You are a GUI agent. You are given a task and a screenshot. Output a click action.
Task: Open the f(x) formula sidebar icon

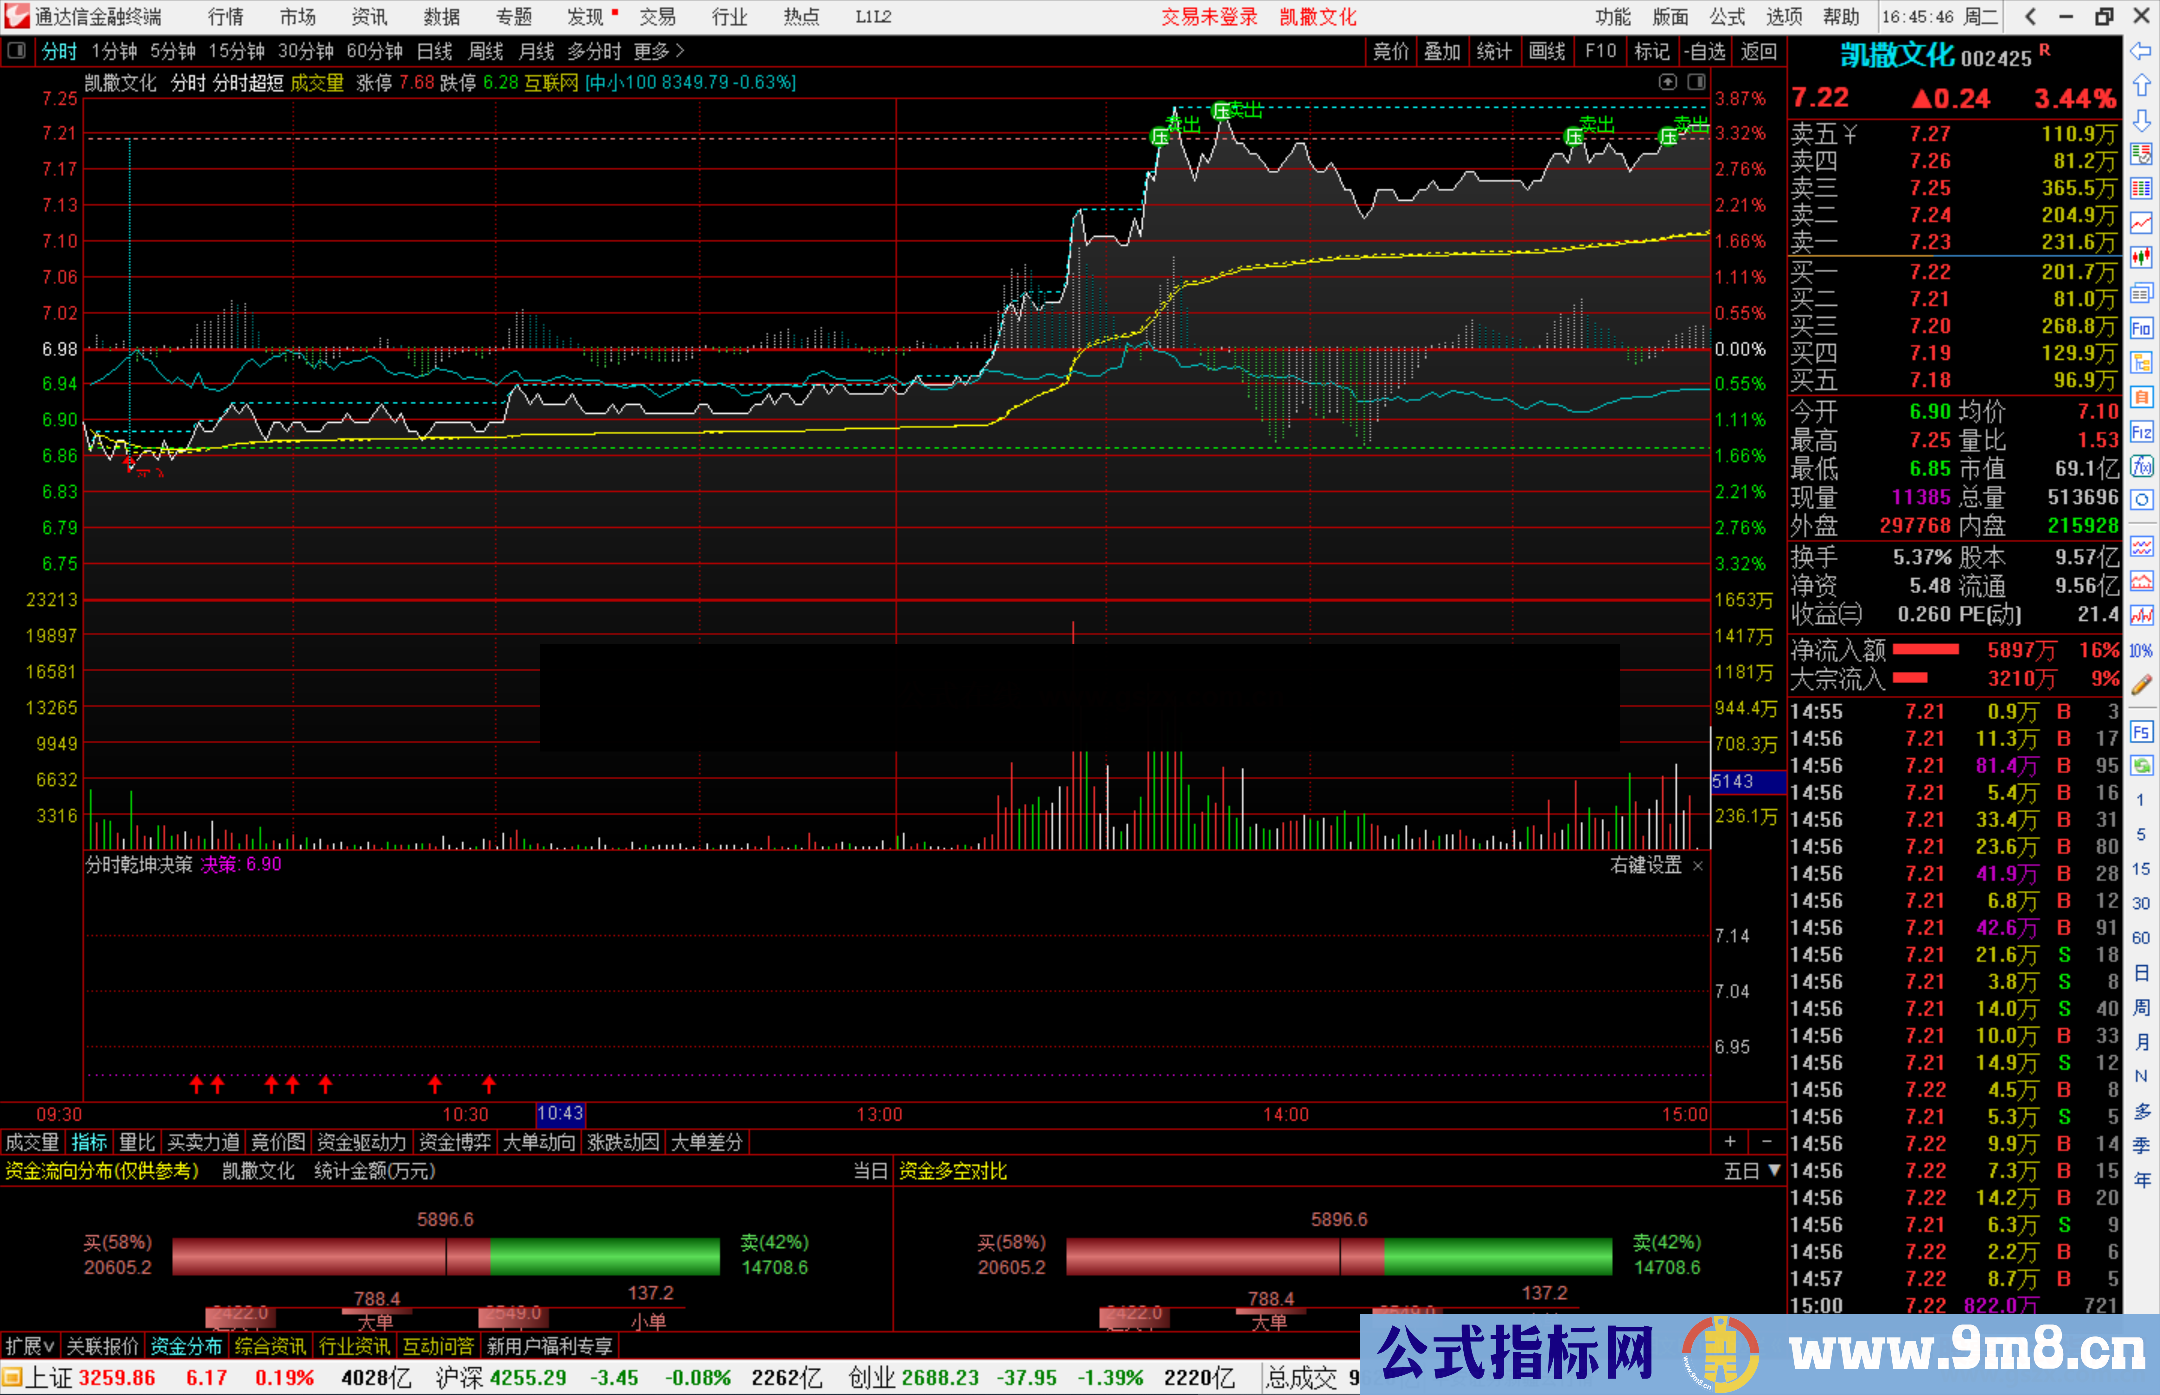coord(2141,466)
